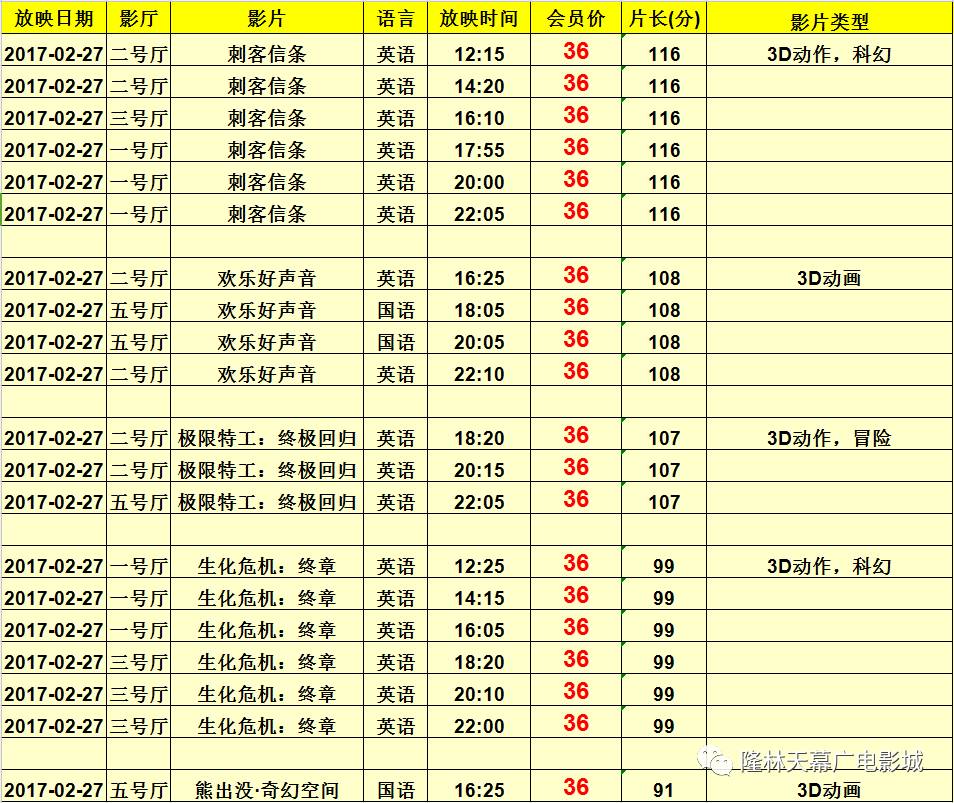Select 五号厅 in the 20:05 row
This screenshot has width=954, height=803.
139,339
